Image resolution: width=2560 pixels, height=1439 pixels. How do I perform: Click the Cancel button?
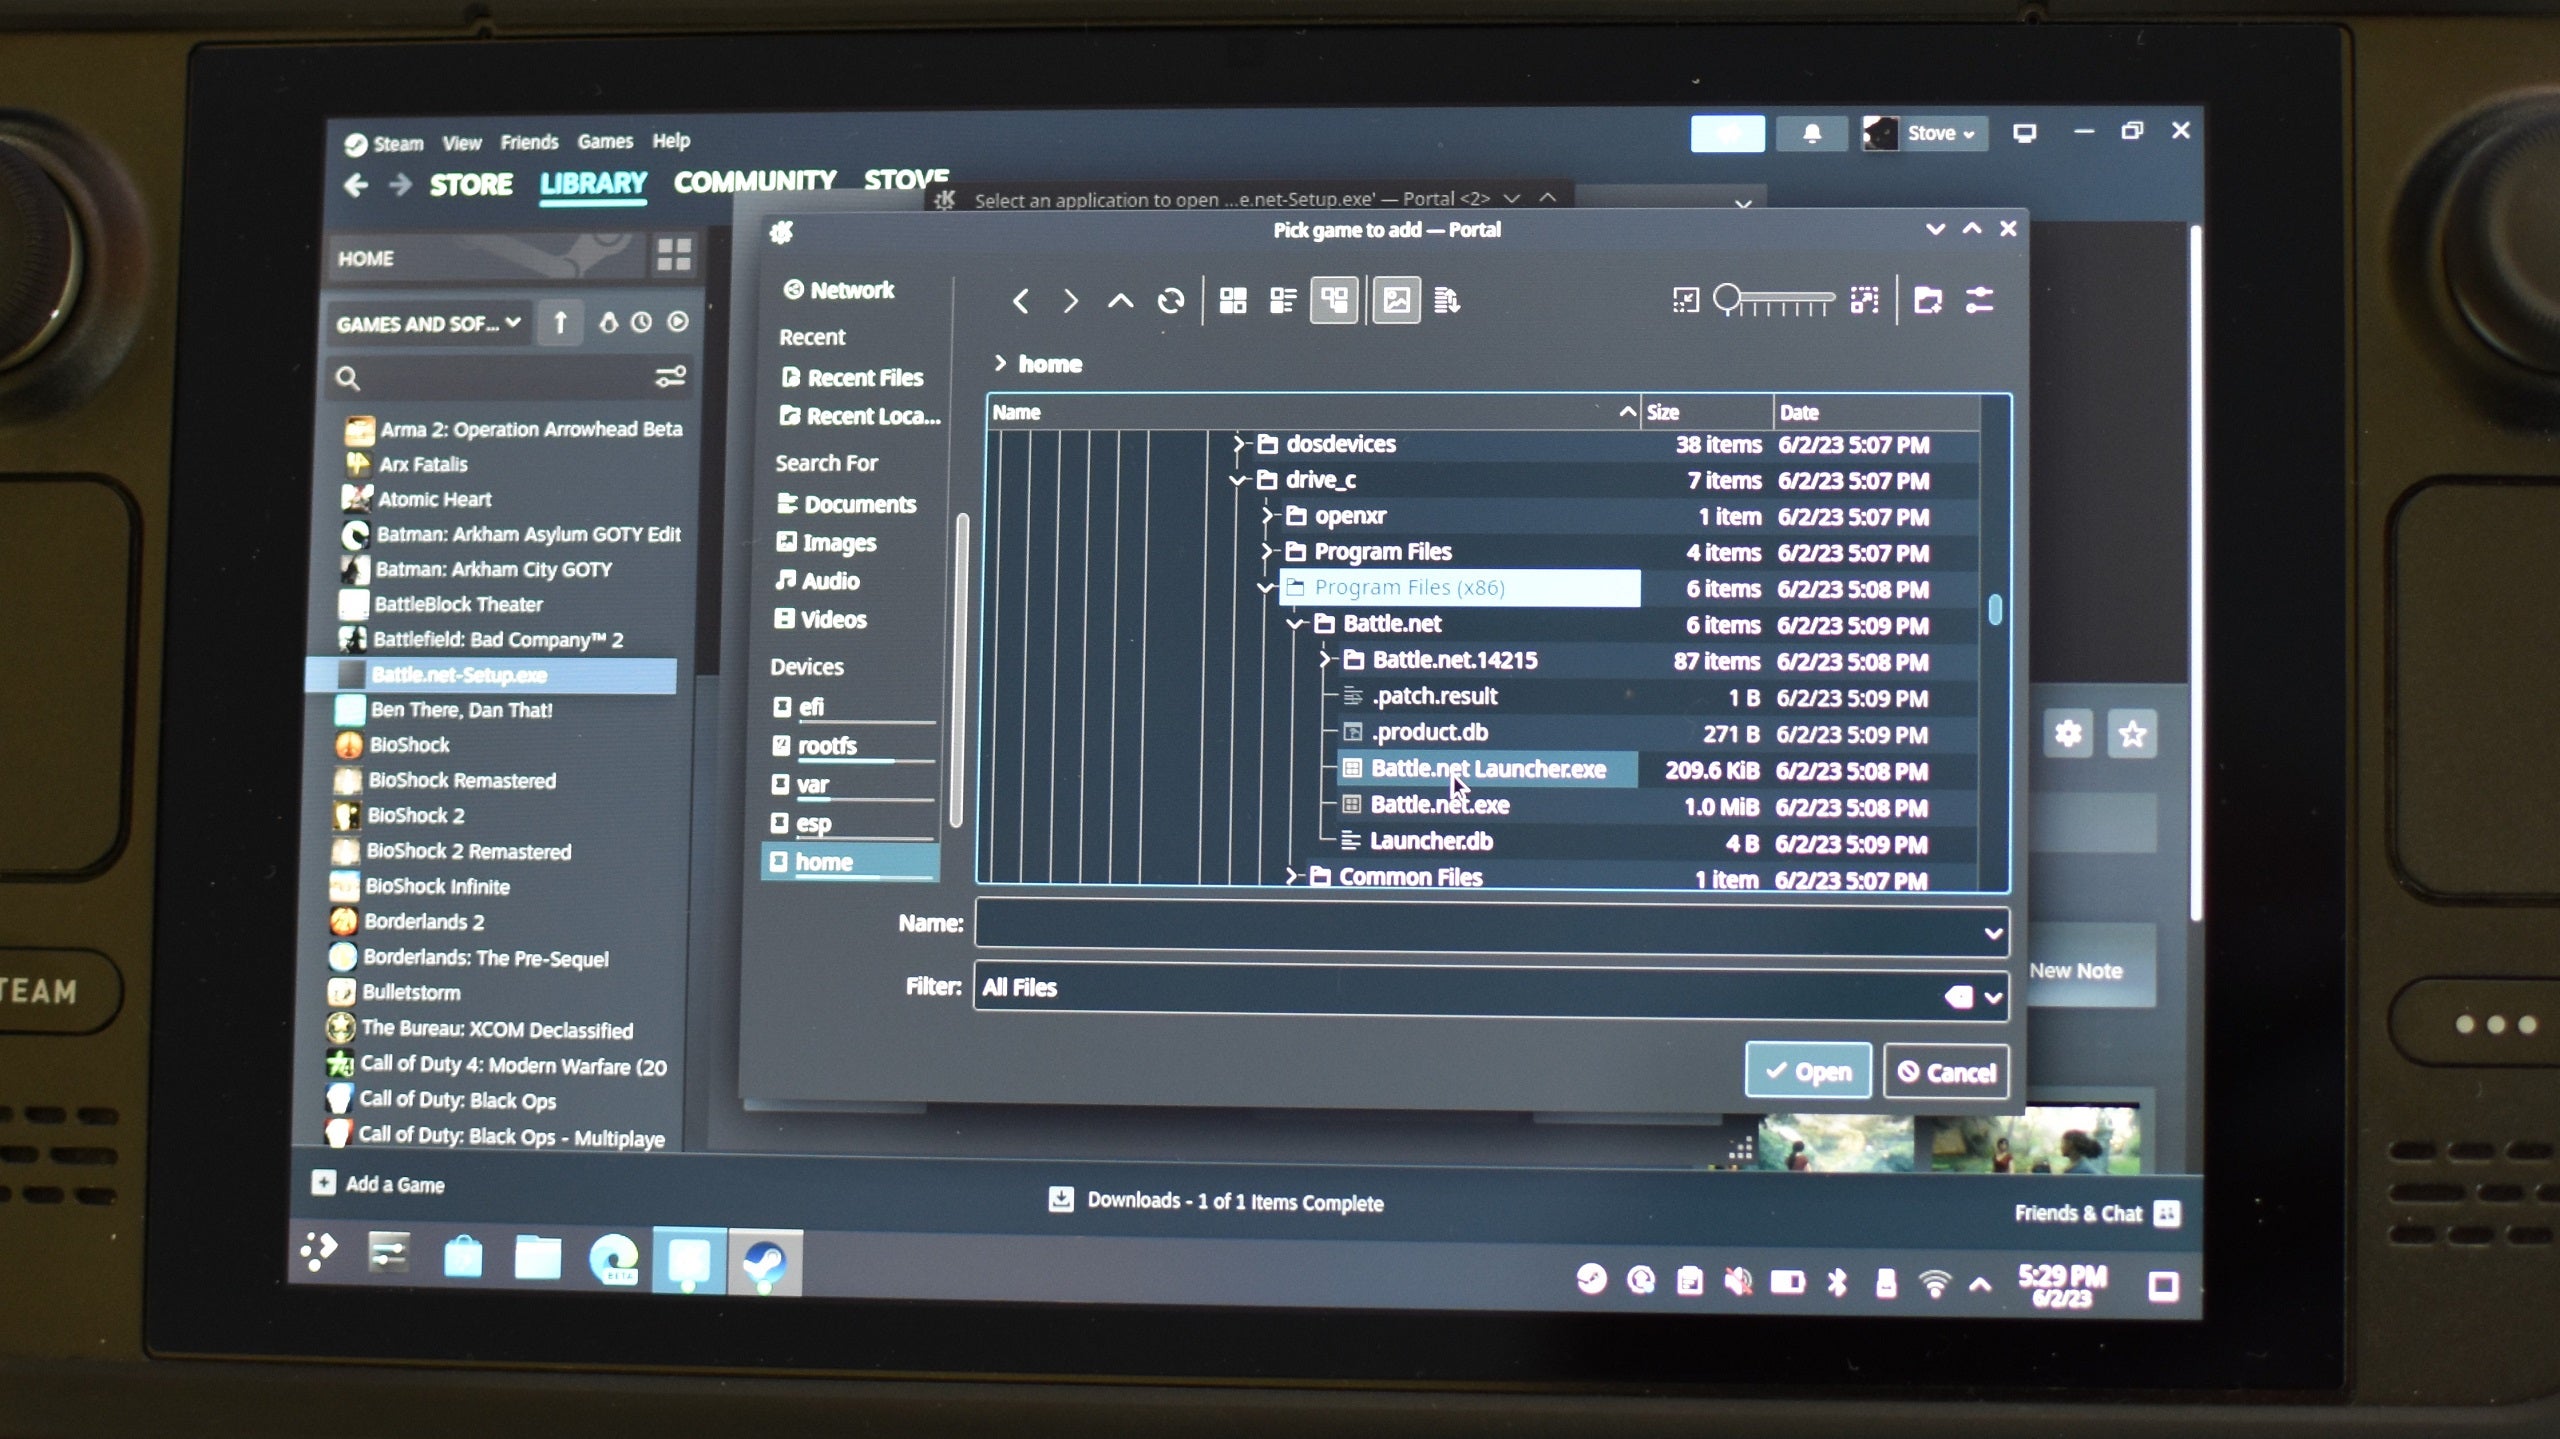click(x=1946, y=1072)
